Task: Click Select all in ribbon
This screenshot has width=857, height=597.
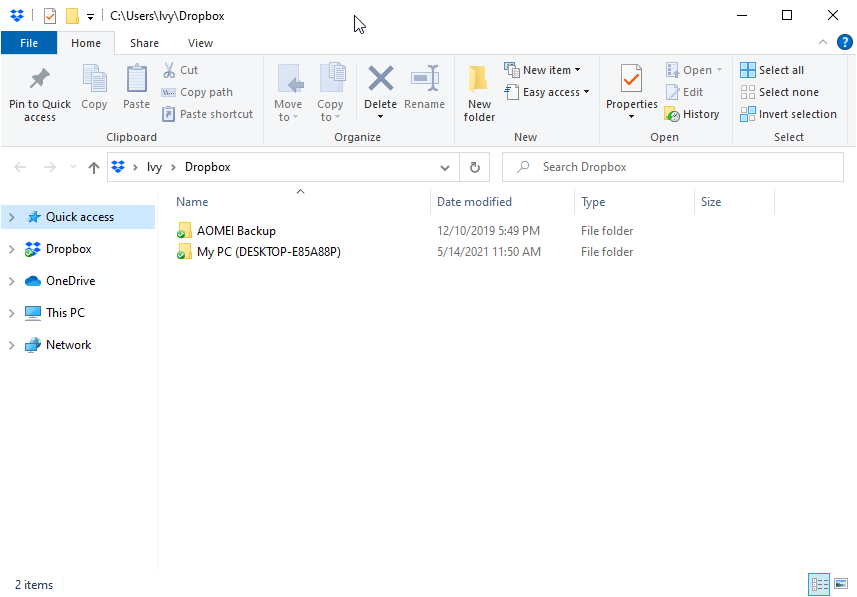Action: point(772,70)
